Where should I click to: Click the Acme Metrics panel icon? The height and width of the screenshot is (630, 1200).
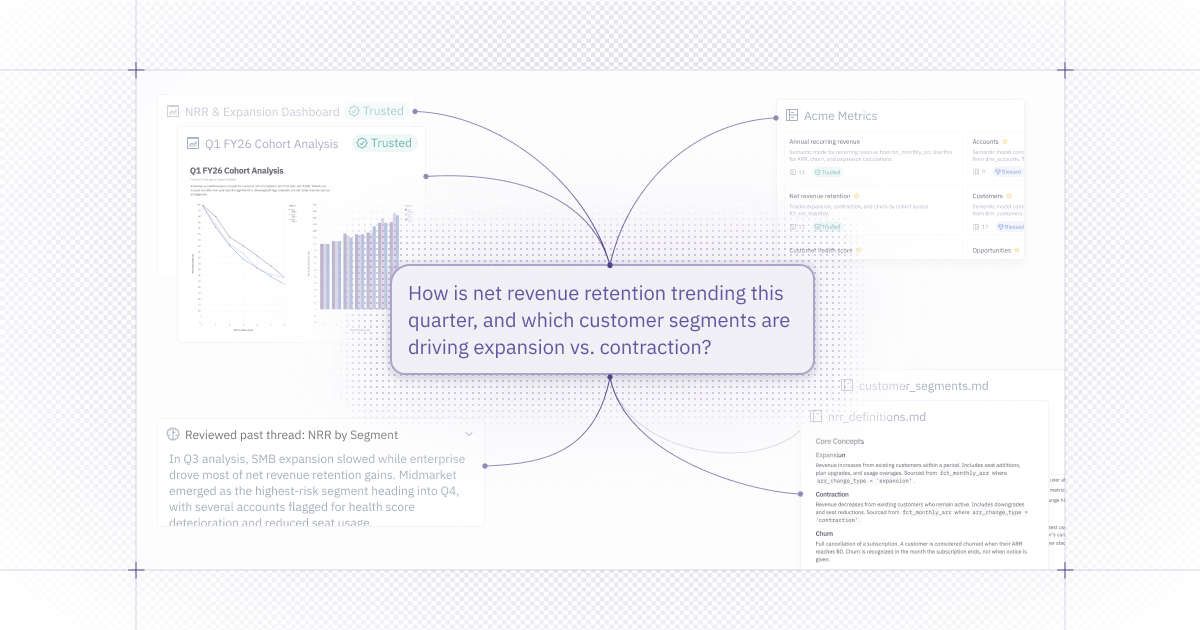792,116
